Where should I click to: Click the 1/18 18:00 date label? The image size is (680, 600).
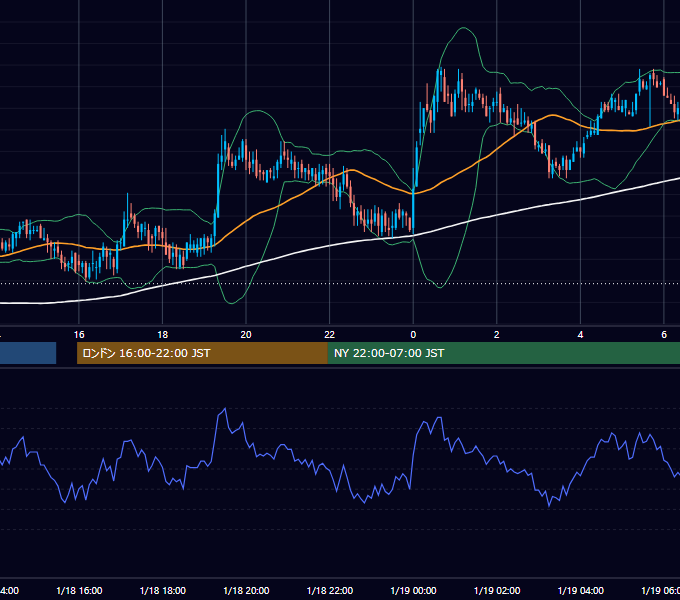[163, 590]
